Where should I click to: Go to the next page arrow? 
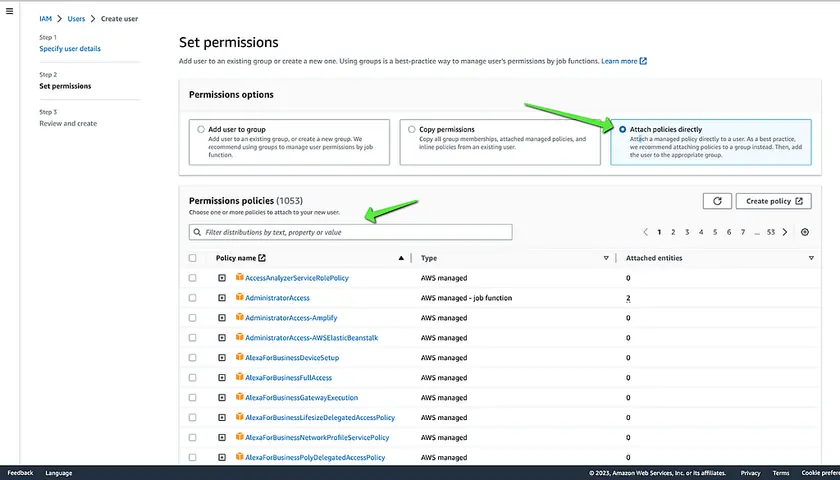point(785,232)
